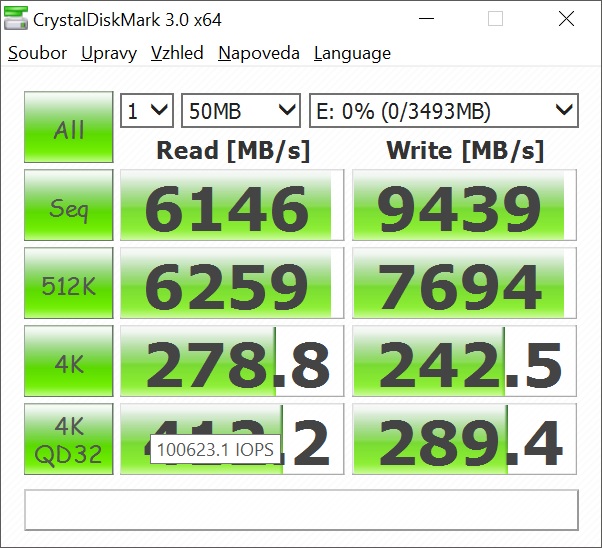Click the empty comment field at bottom
The height and width of the screenshot is (548, 602).
pos(301,510)
